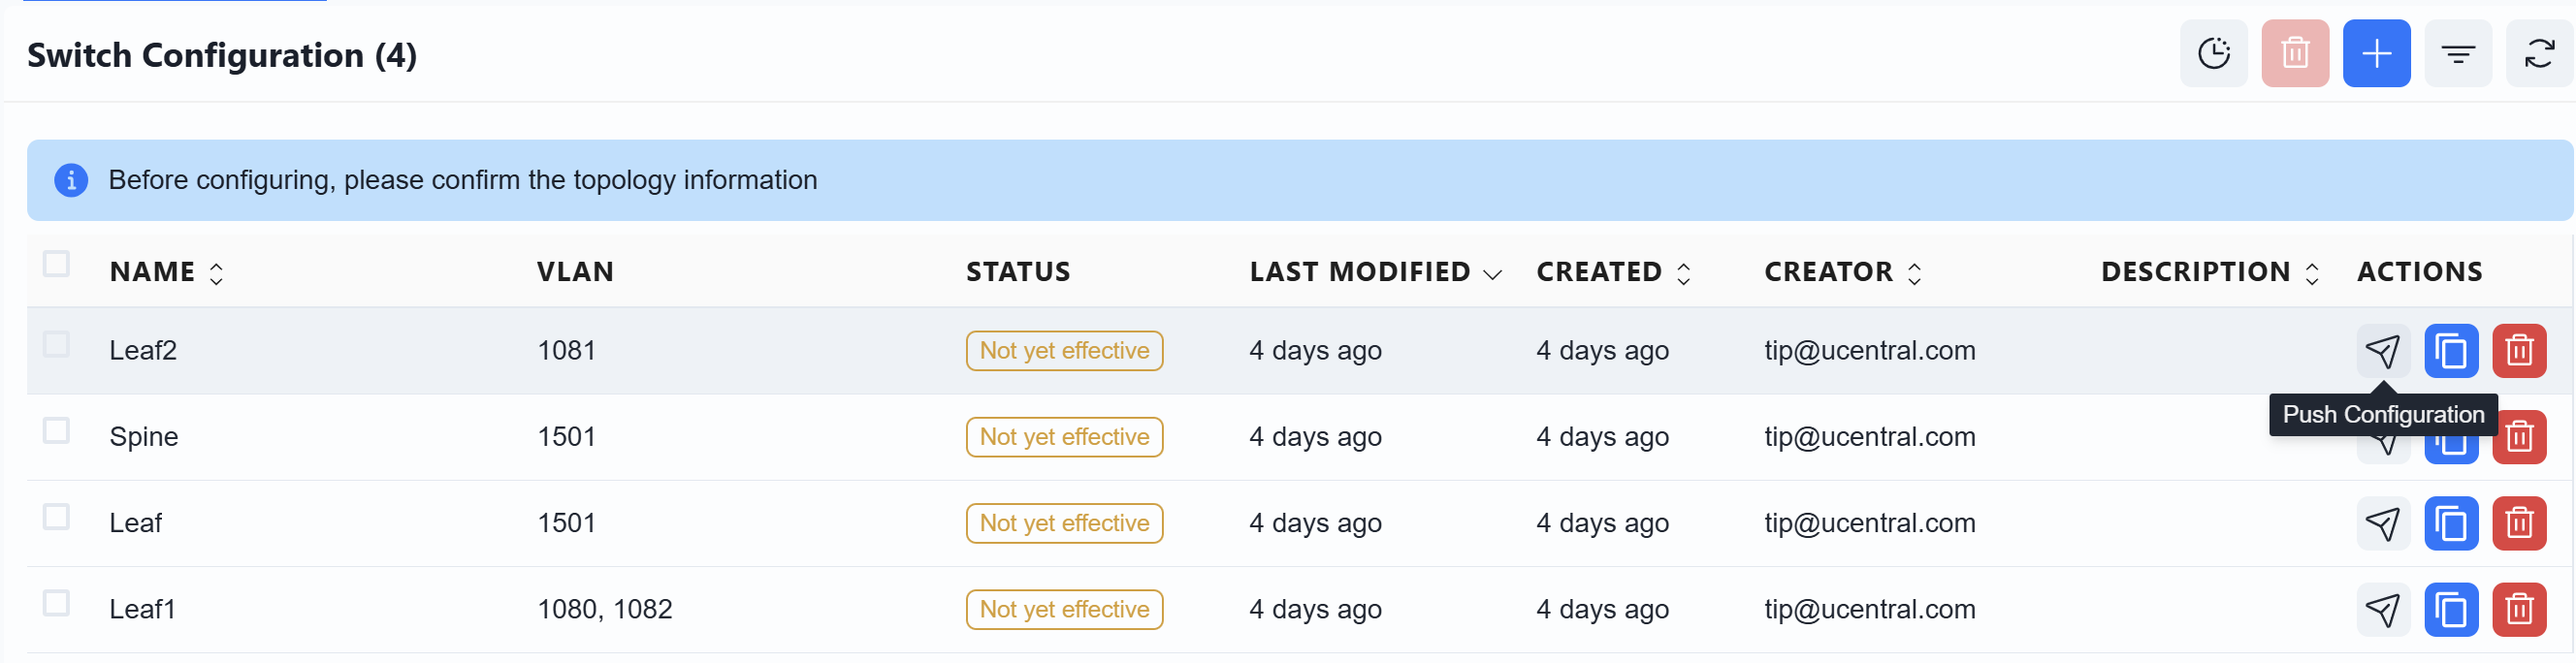Open the schedule clock icon in the header
This screenshot has width=2576, height=663.
tap(2213, 54)
